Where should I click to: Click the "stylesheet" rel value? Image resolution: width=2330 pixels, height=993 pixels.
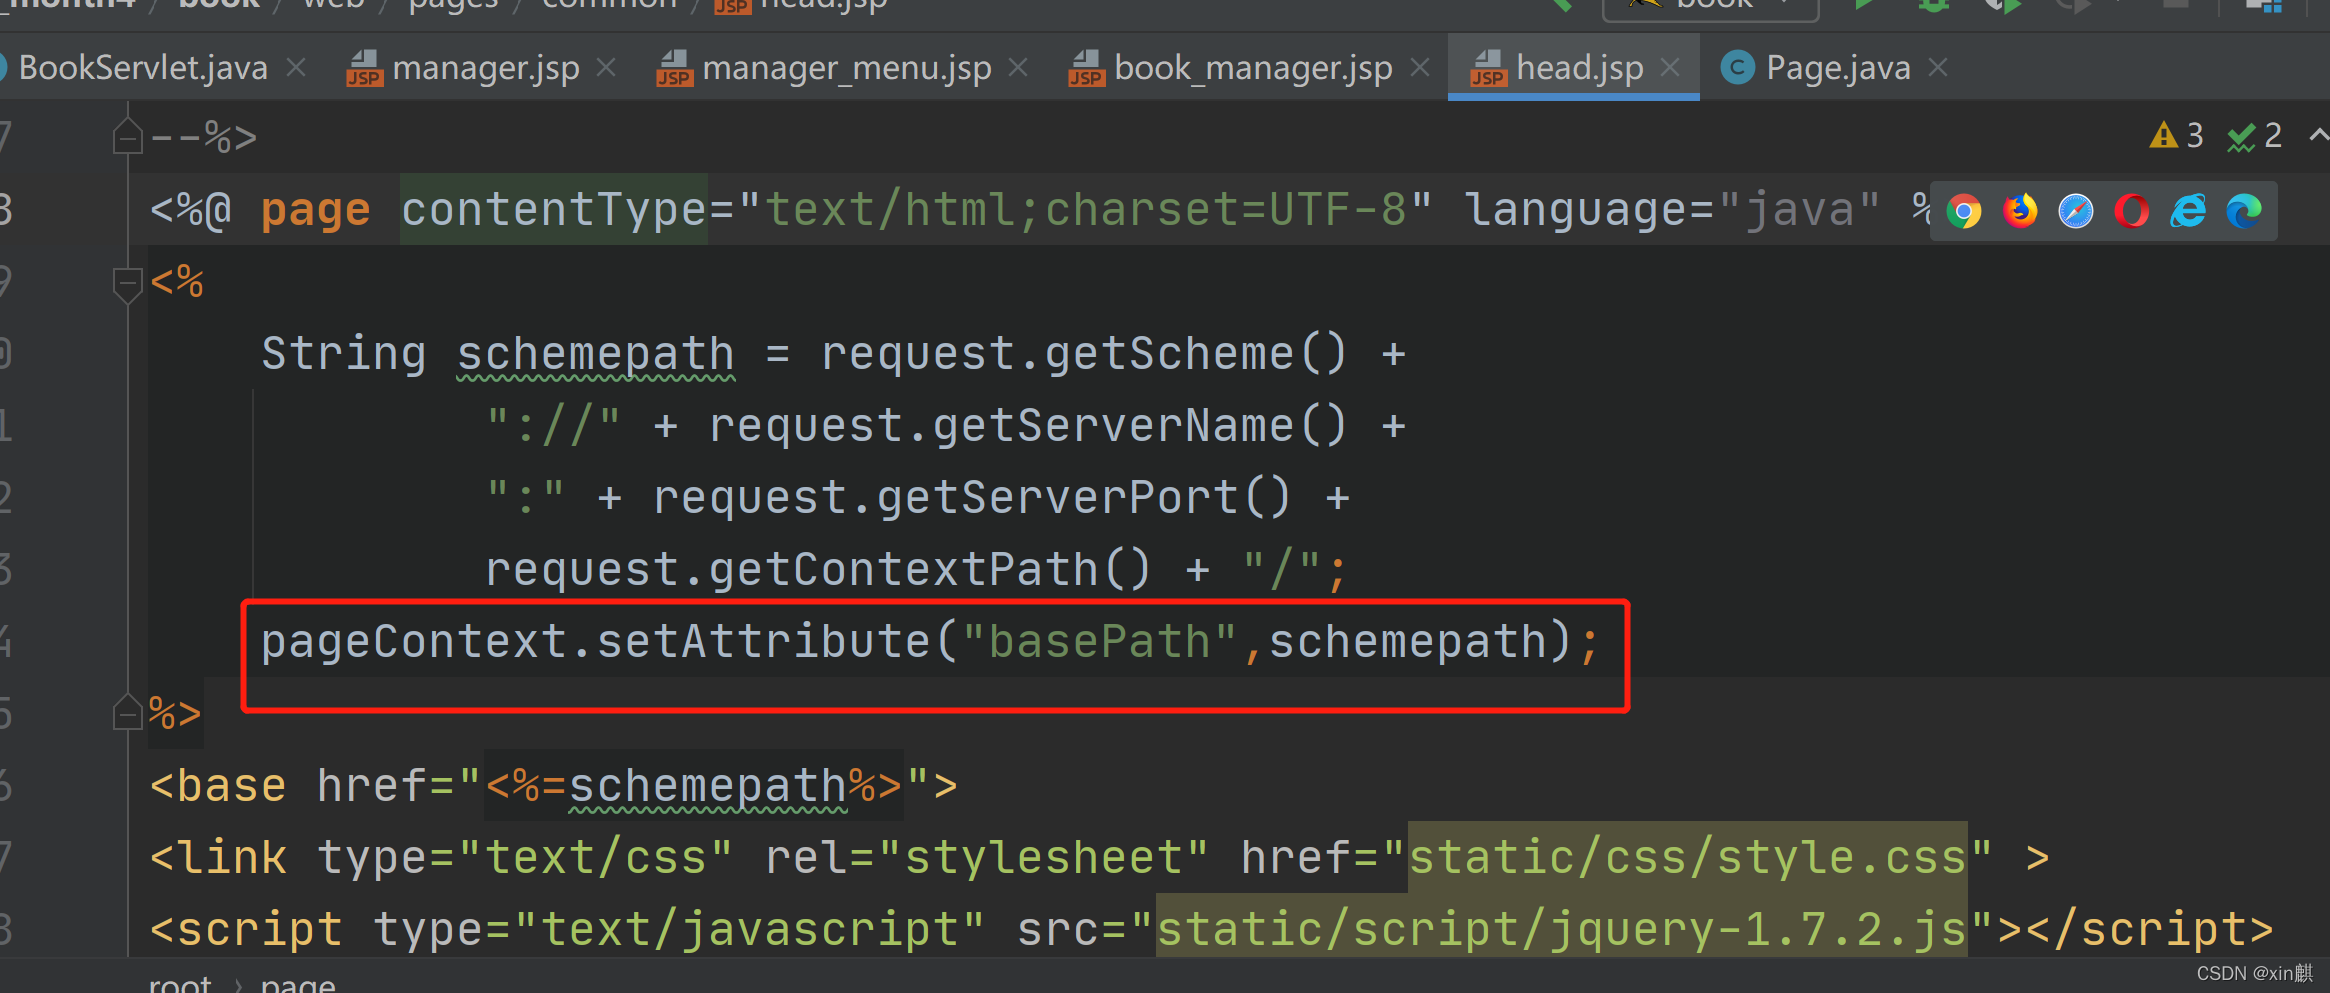[x=1043, y=858]
